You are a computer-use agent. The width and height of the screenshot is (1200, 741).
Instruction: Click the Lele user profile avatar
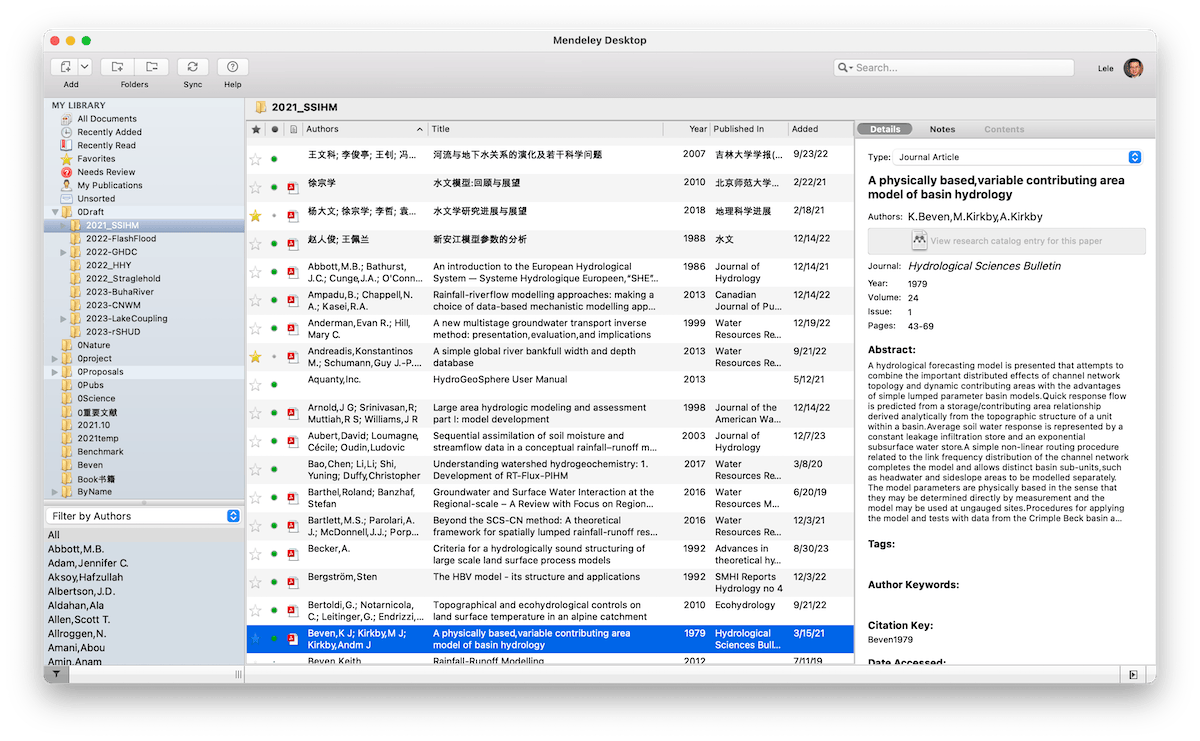pos(1133,68)
